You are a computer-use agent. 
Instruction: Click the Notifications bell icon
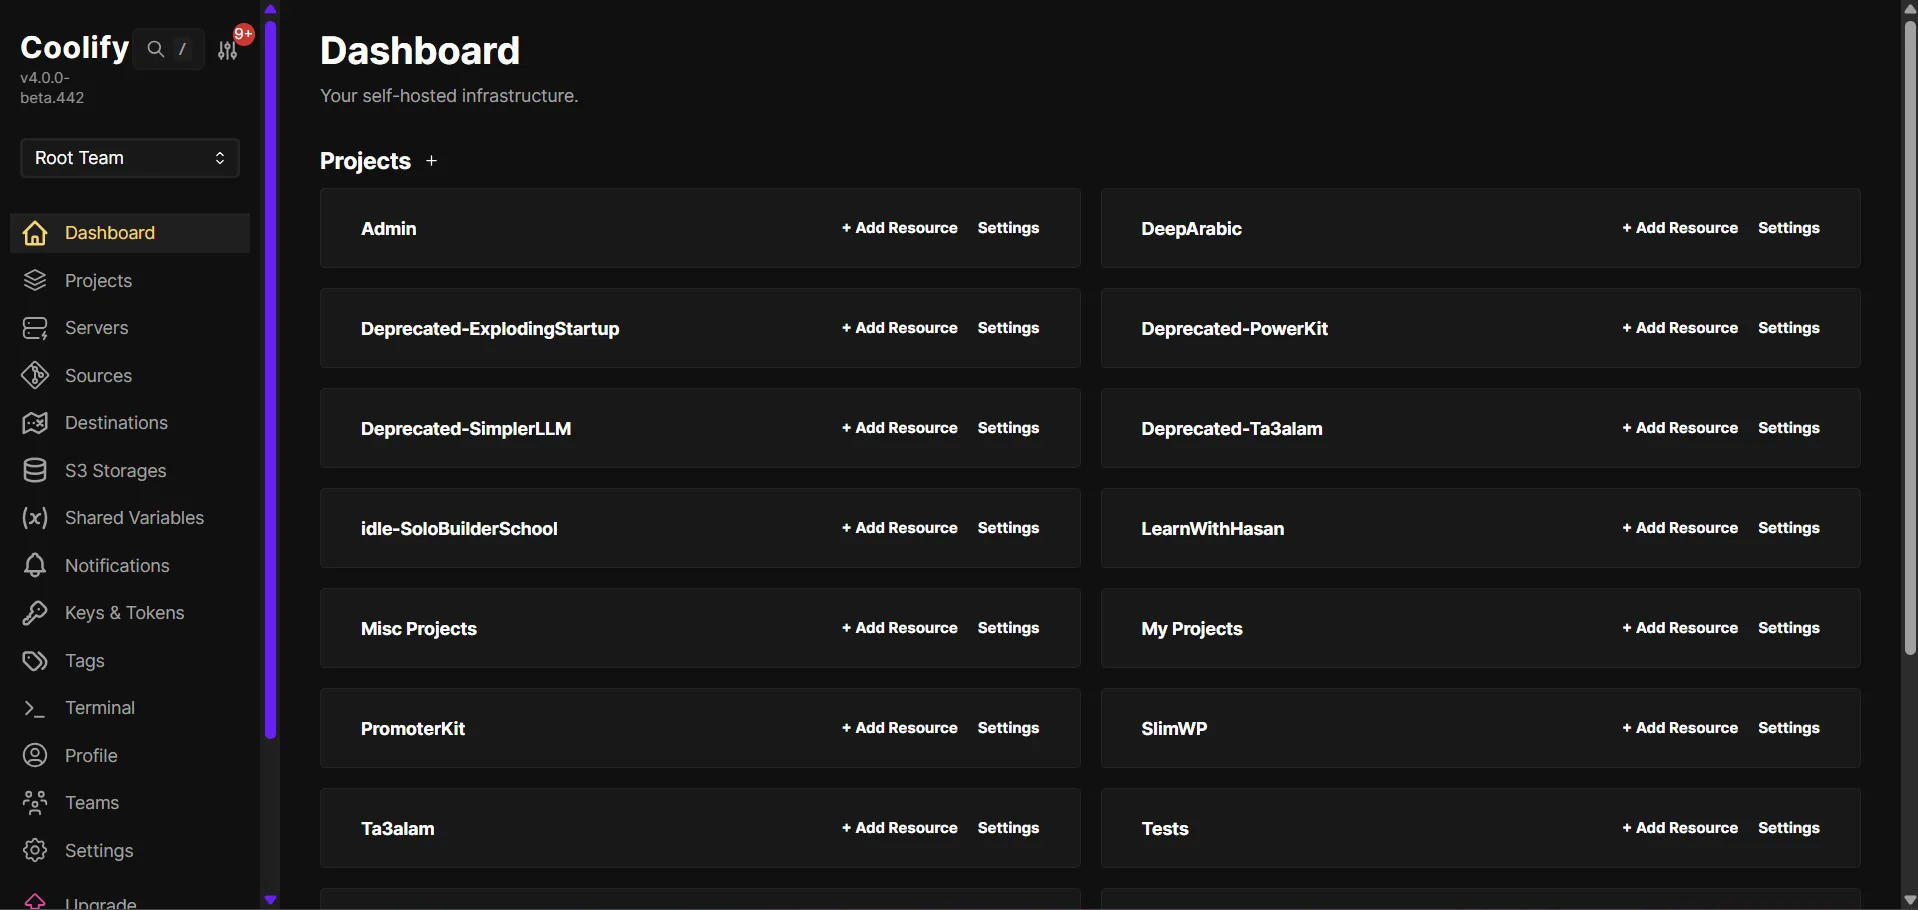pos(35,566)
